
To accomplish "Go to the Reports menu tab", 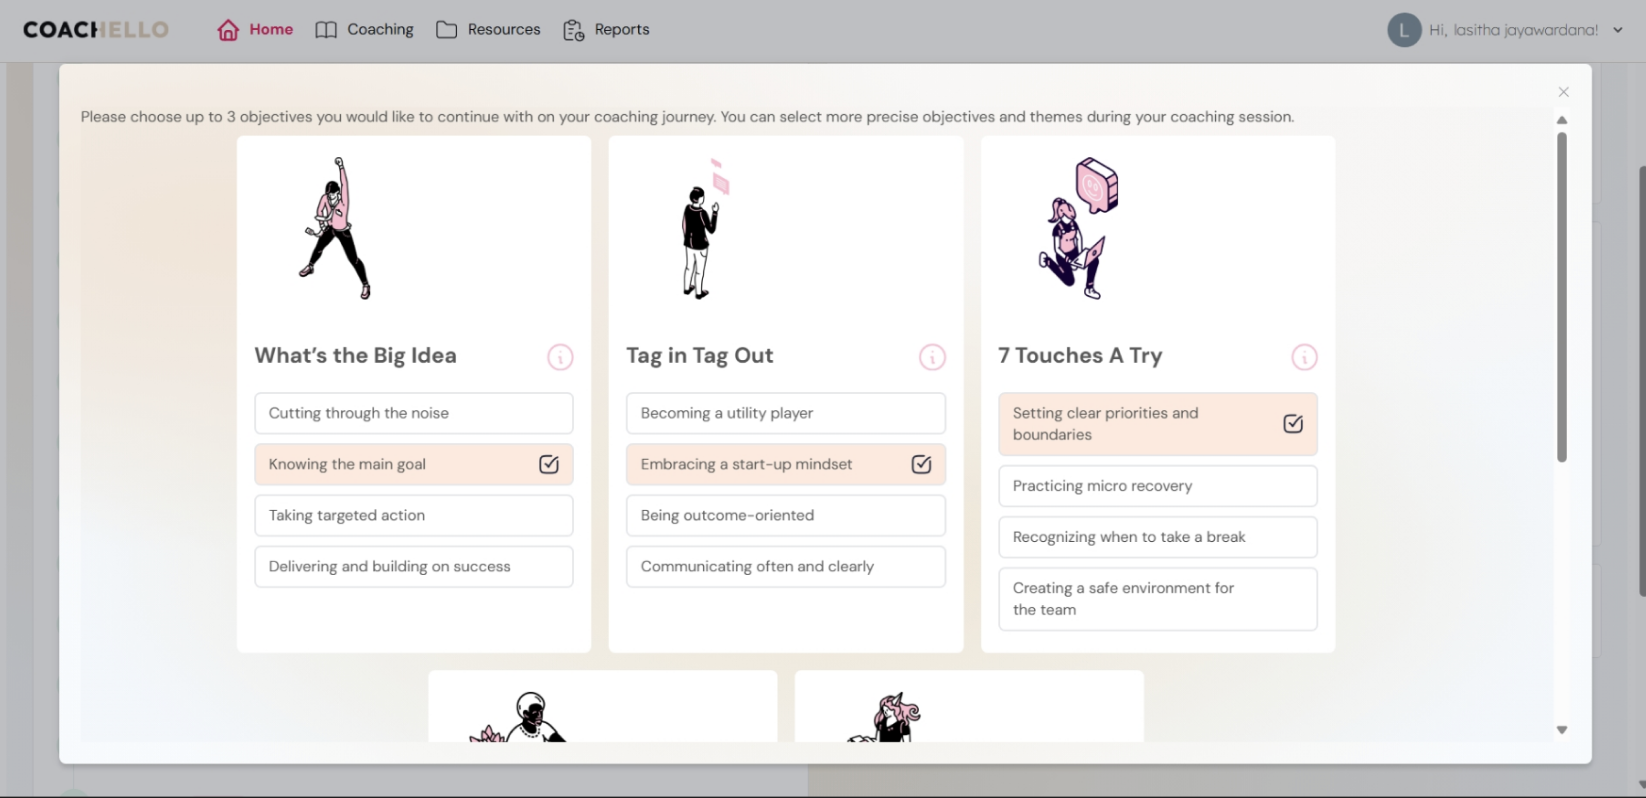I will 621,30.
